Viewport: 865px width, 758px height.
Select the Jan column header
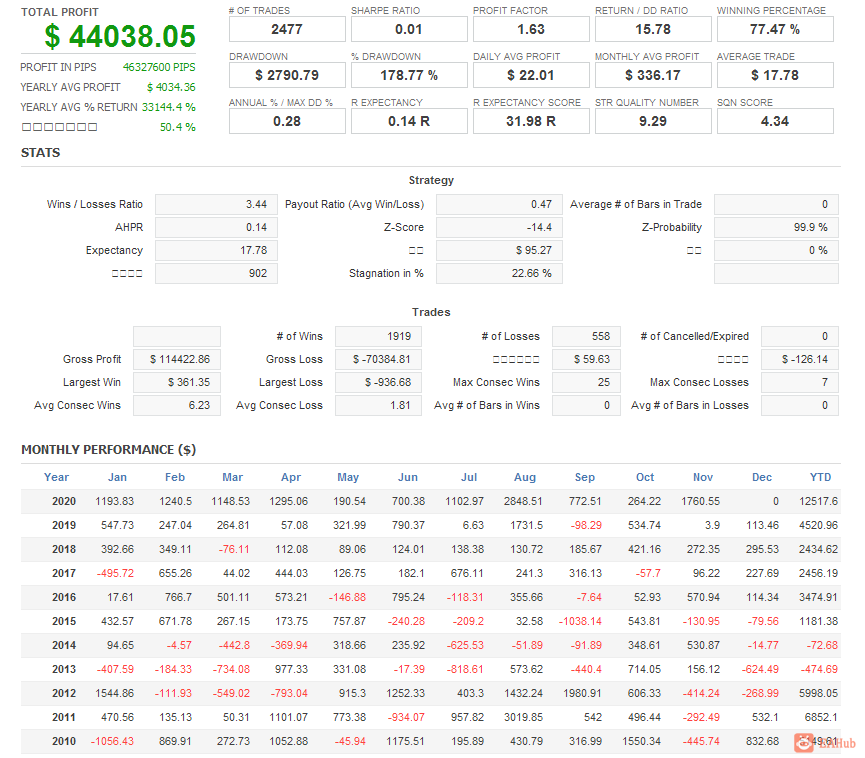(x=117, y=477)
